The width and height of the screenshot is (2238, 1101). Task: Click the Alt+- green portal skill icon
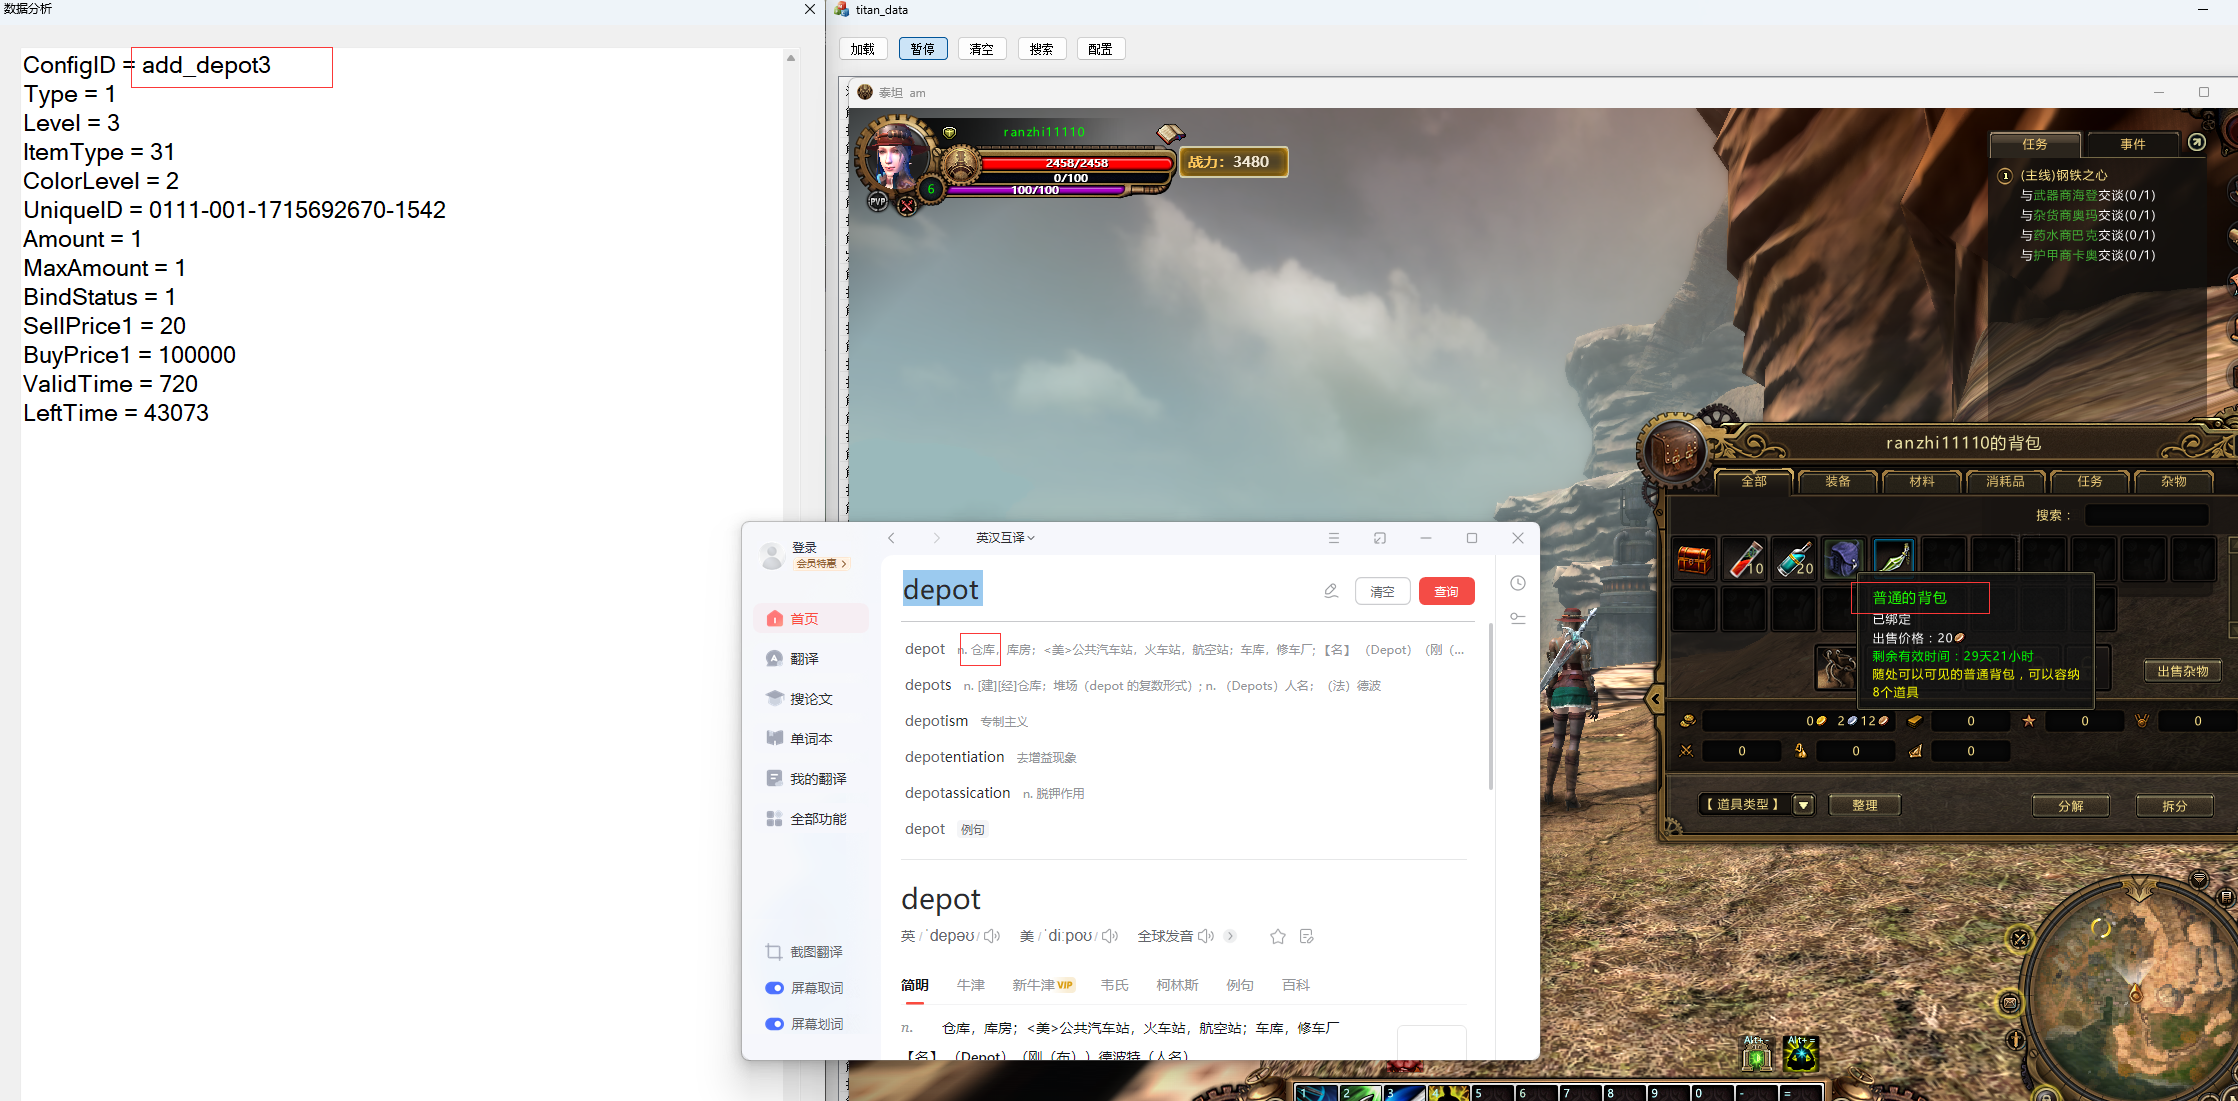(x=1756, y=1054)
